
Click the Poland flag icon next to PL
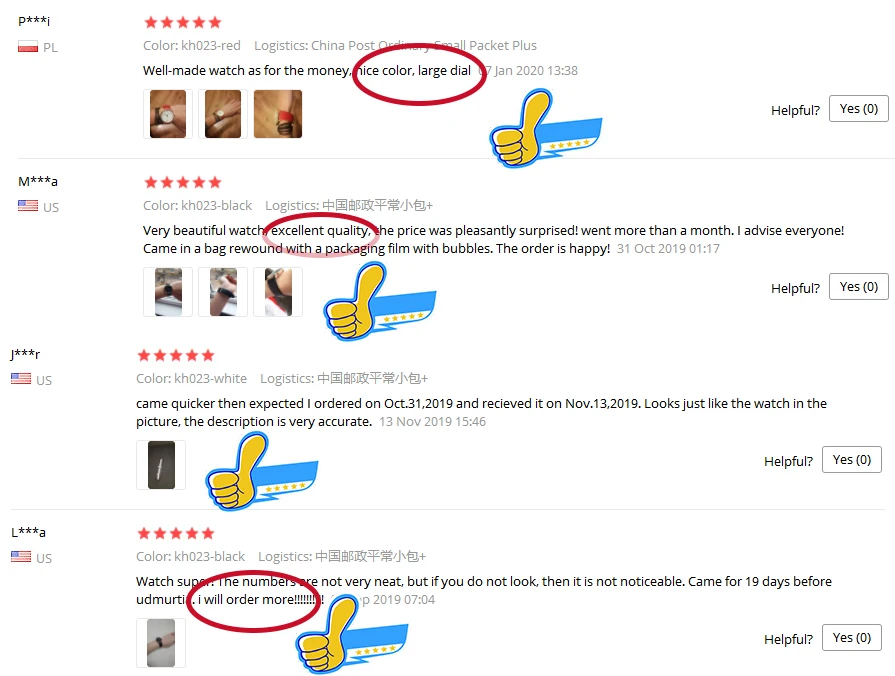(28, 47)
